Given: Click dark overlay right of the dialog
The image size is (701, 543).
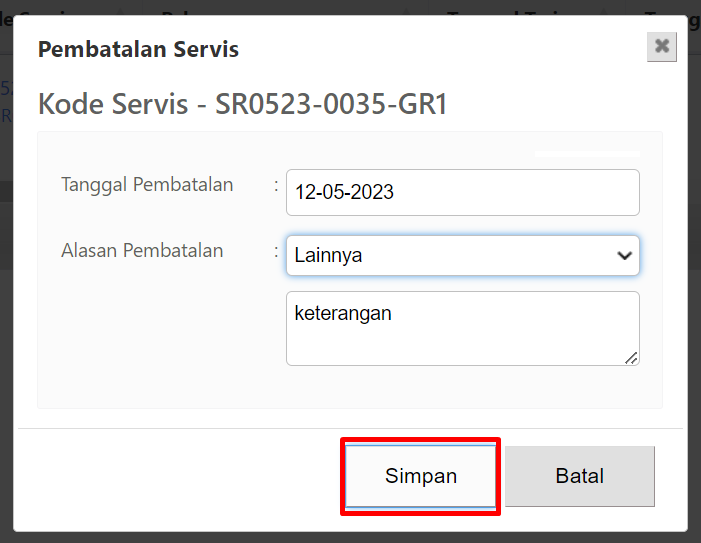Looking at the screenshot, I should (x=694, y=268).
